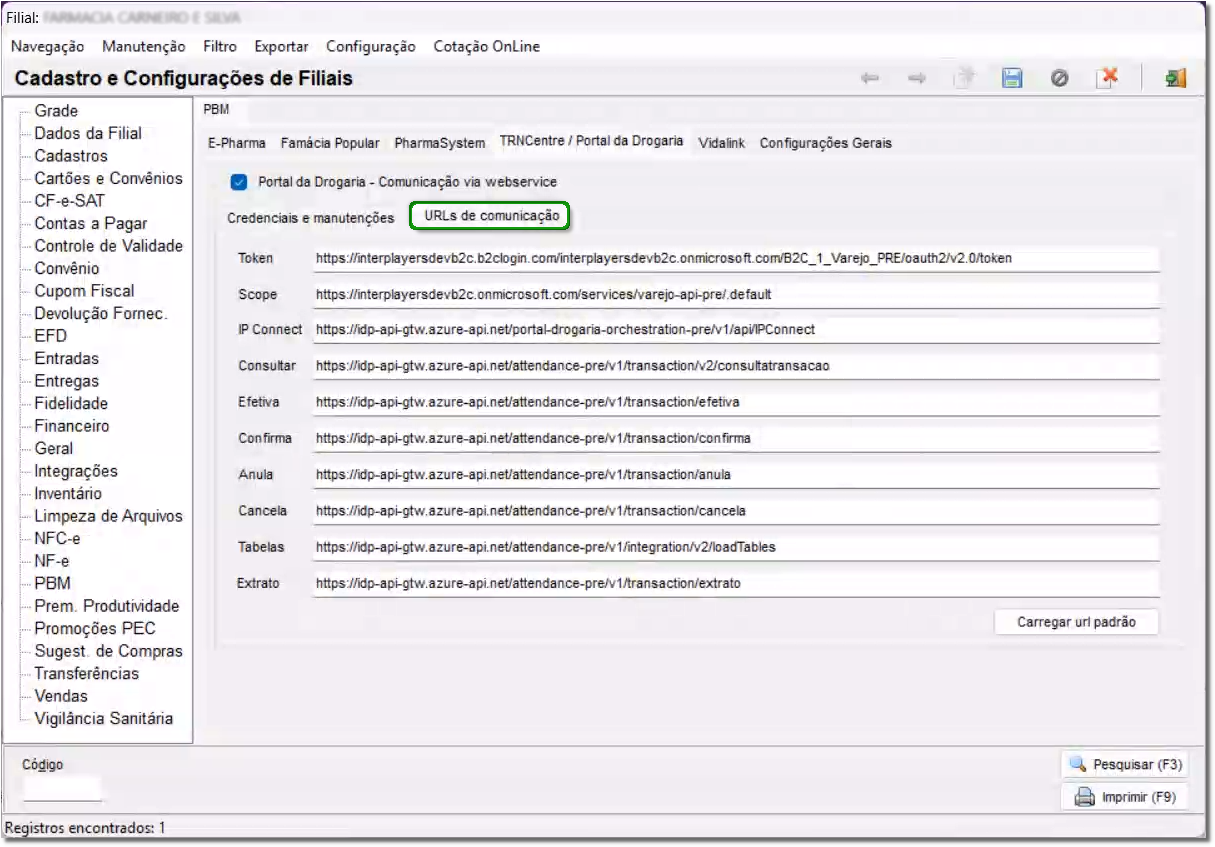
Task: Select Limpeza de Arquivos tree item
Action: point(109,516)
